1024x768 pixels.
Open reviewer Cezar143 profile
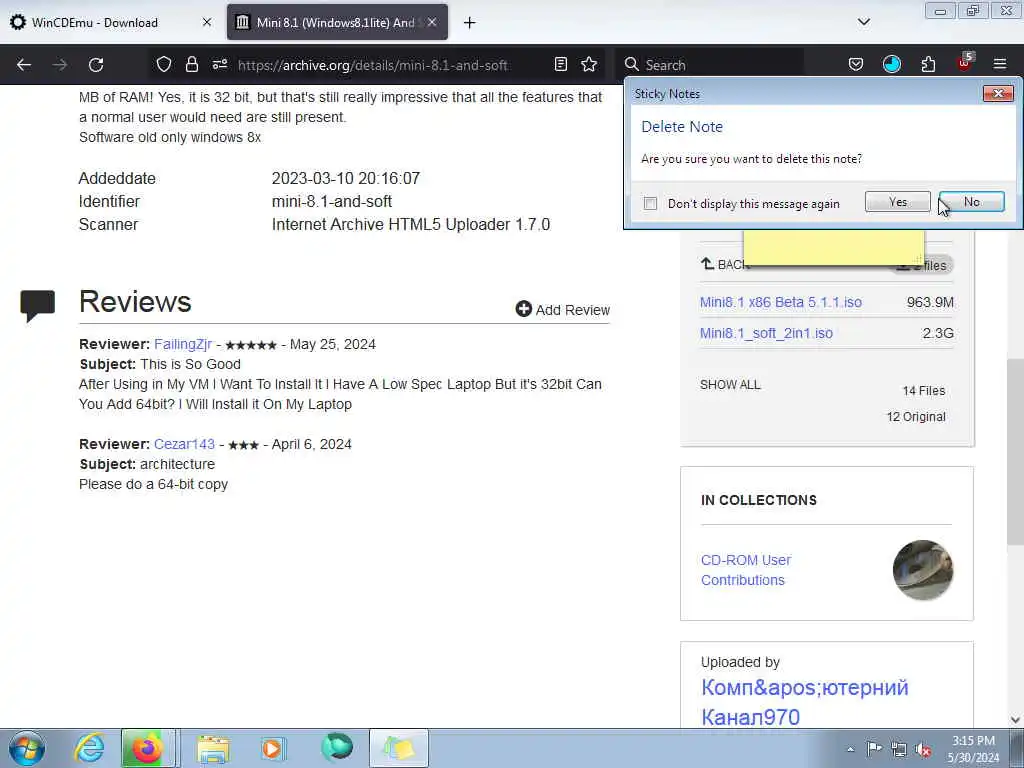click(x=184, y=444)
